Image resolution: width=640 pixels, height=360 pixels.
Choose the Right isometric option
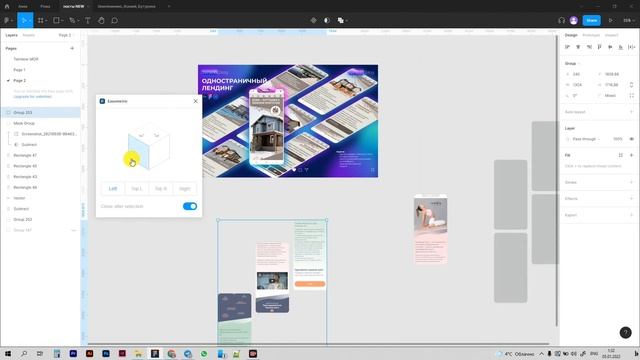pyautogui.click(x=184, y=189)
